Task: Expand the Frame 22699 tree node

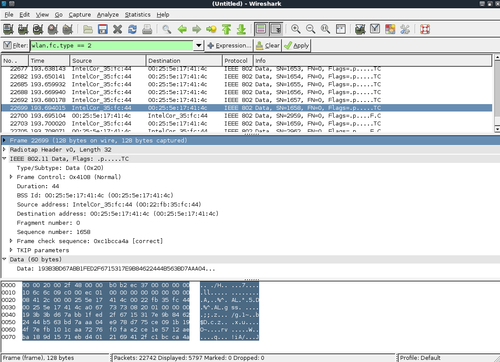Action: (x=4, y=140)
